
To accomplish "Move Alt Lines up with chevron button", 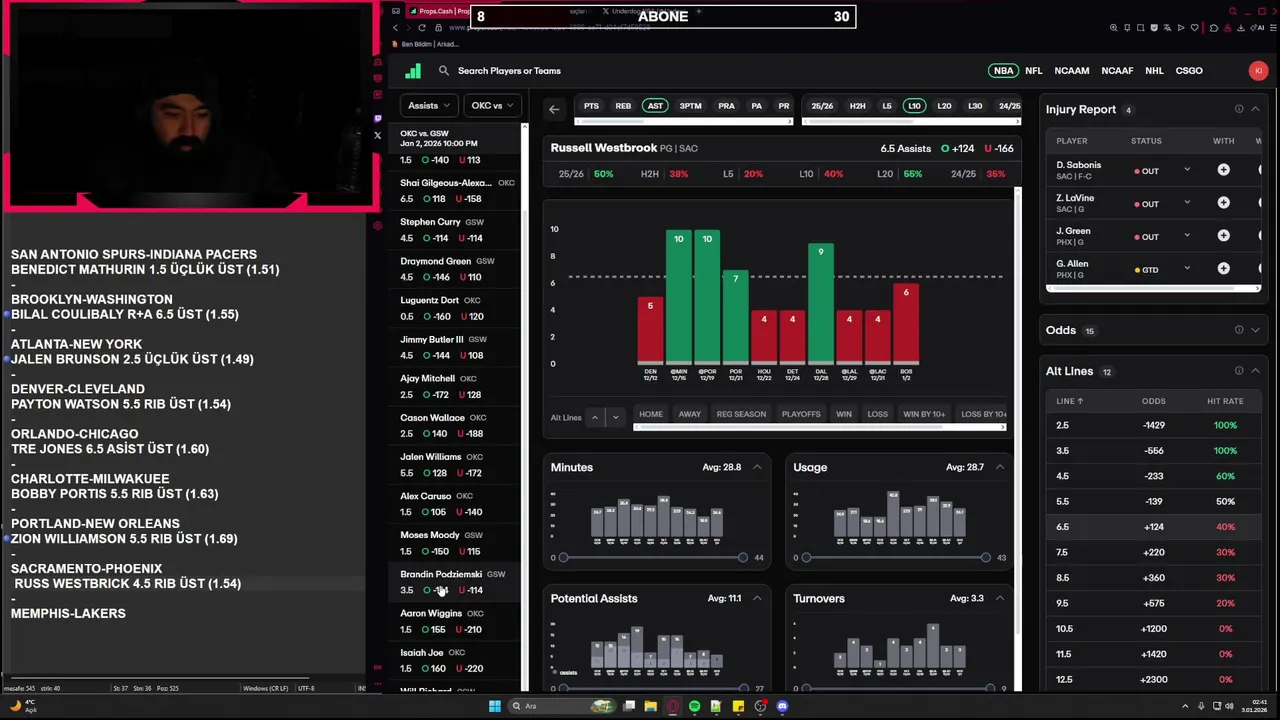I will pyautogui.click(x=594, y=417).
